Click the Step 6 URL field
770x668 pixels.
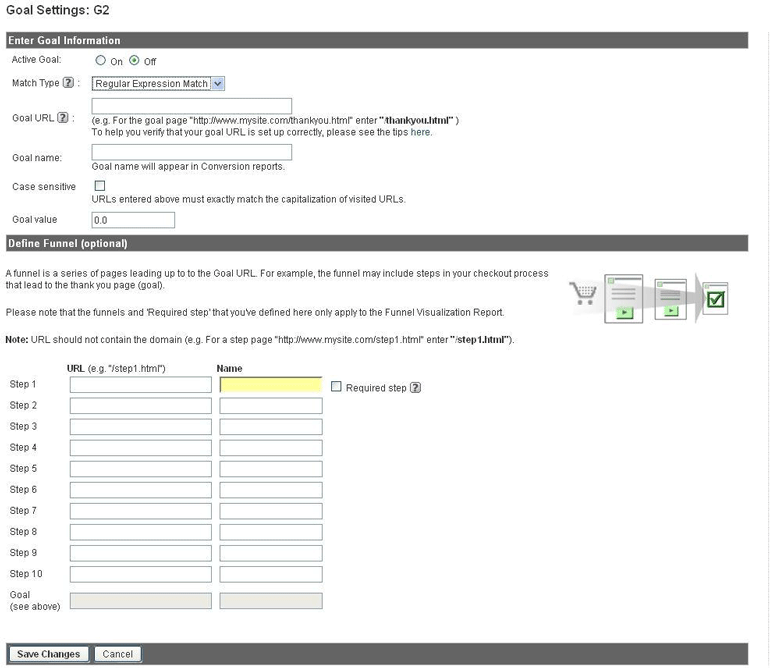tap(140, 490)
